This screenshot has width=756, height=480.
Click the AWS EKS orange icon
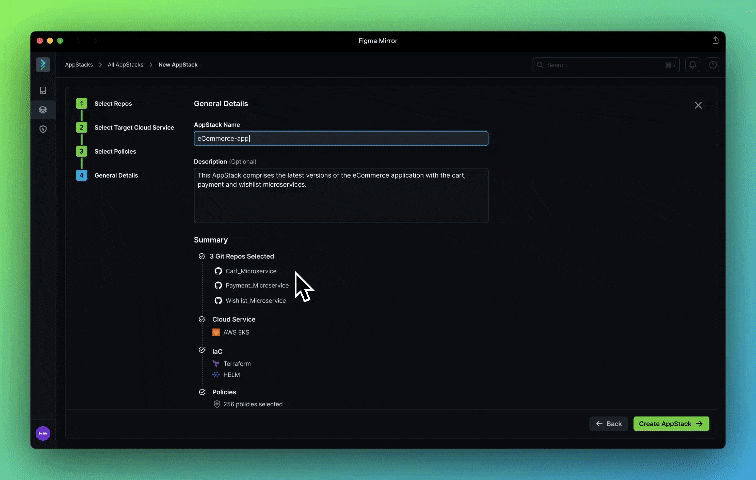[x=216, y=332]
